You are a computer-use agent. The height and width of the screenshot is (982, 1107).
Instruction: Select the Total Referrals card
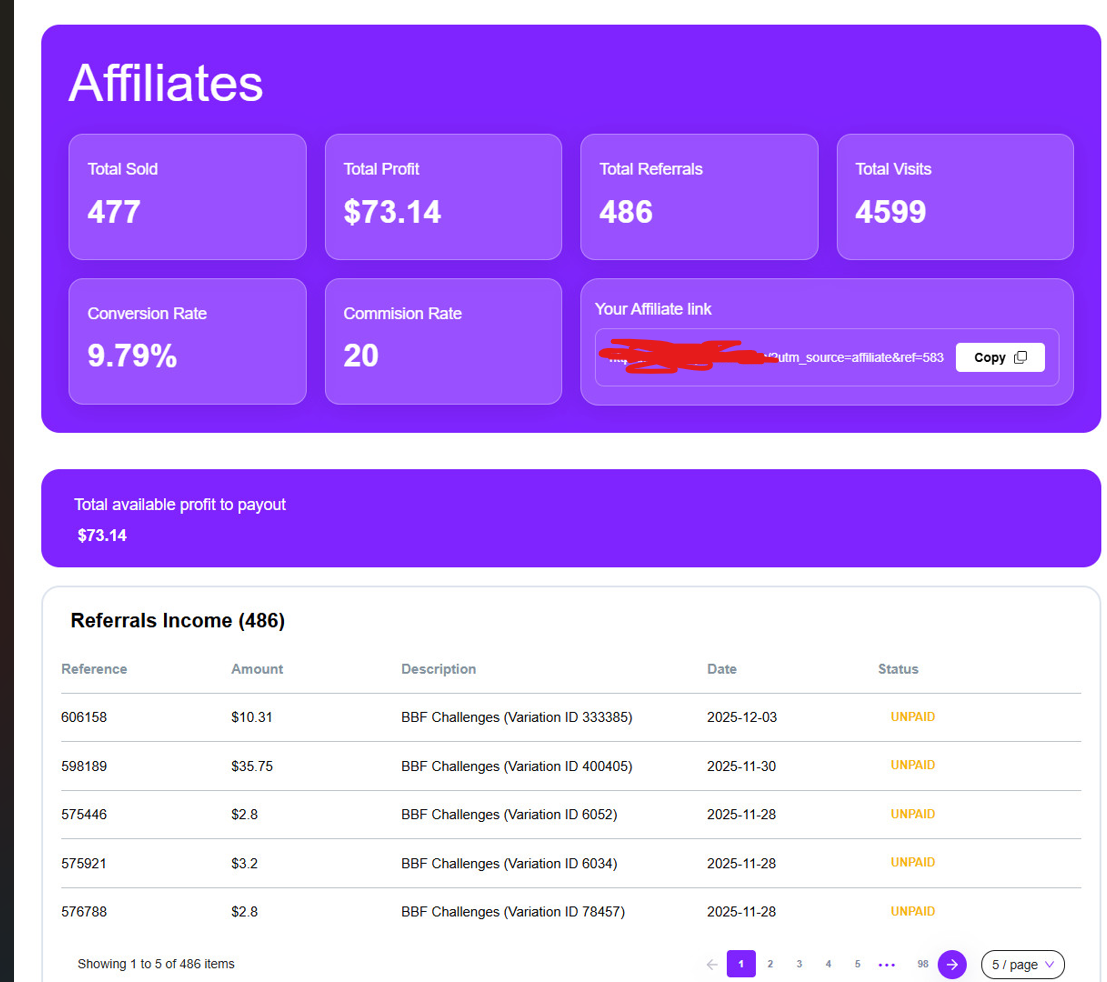pos(699,197)
